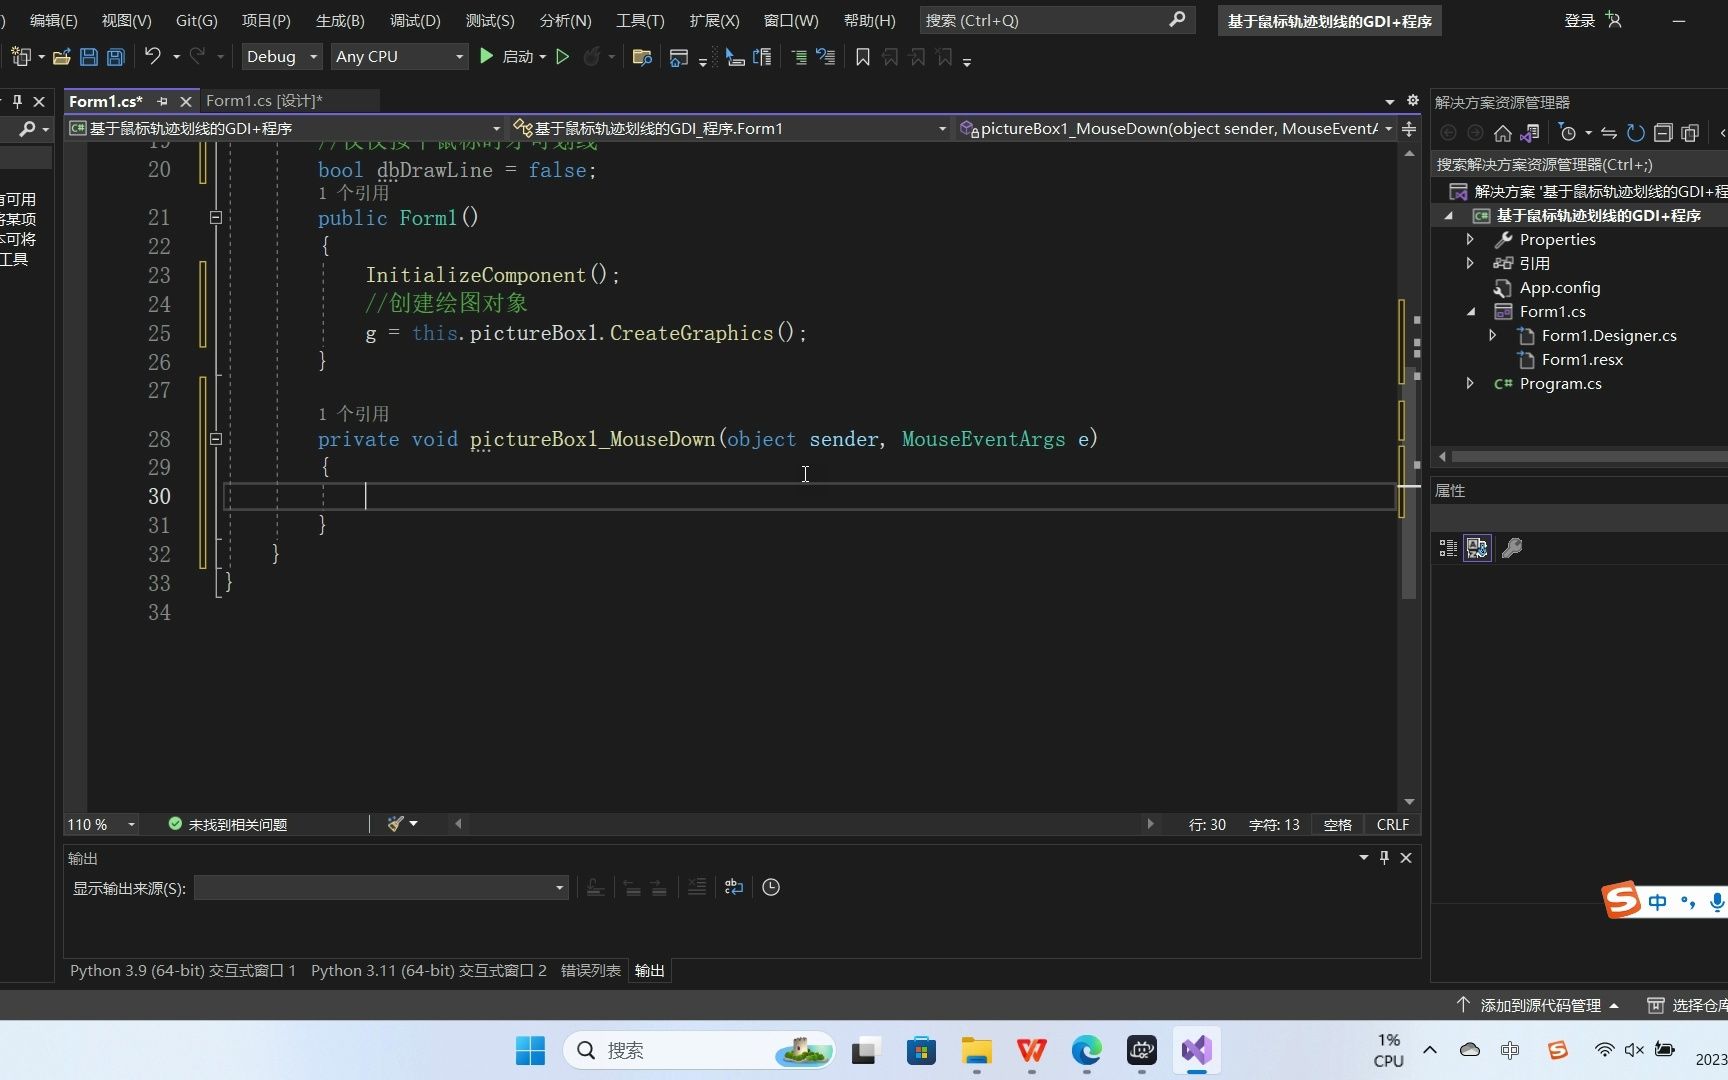Viewport: 1728px width, 1080px height.
Task: Expand the Form1.cs node in Solution Explorer
Action: click(1469, 311)
